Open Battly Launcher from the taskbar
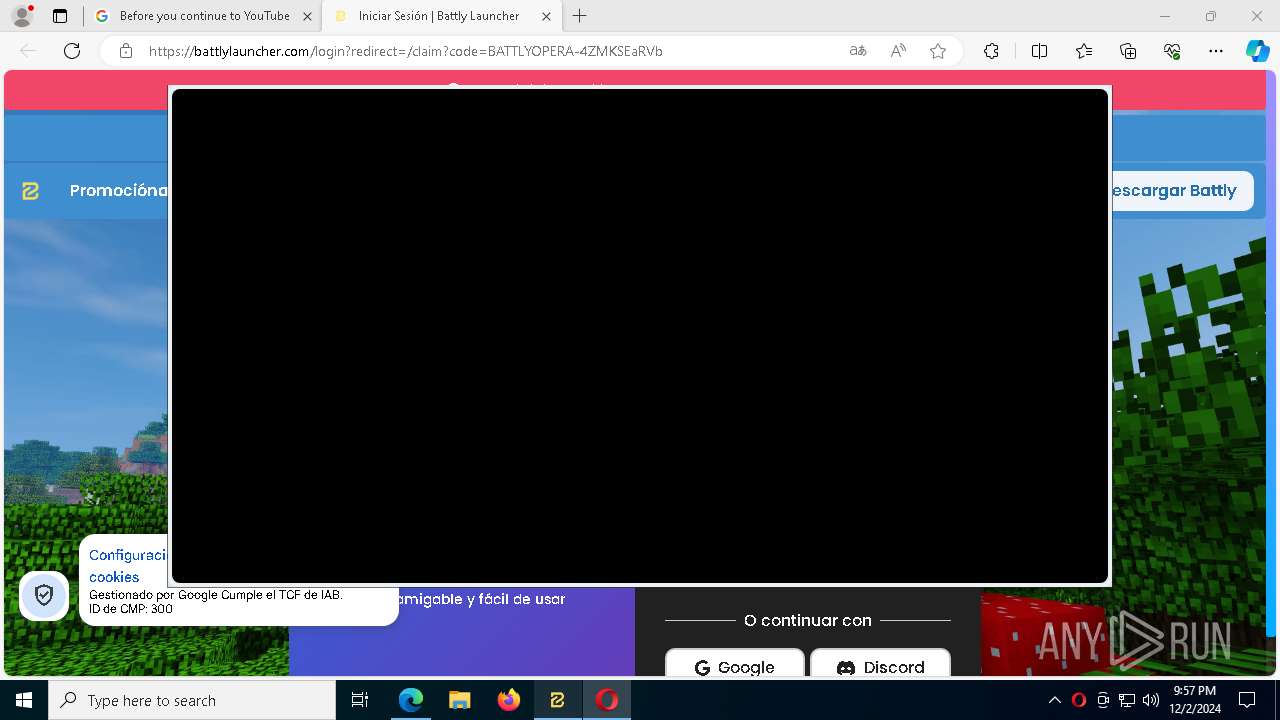The width and height of the screenshot is (1280, 720). [558, 700]
